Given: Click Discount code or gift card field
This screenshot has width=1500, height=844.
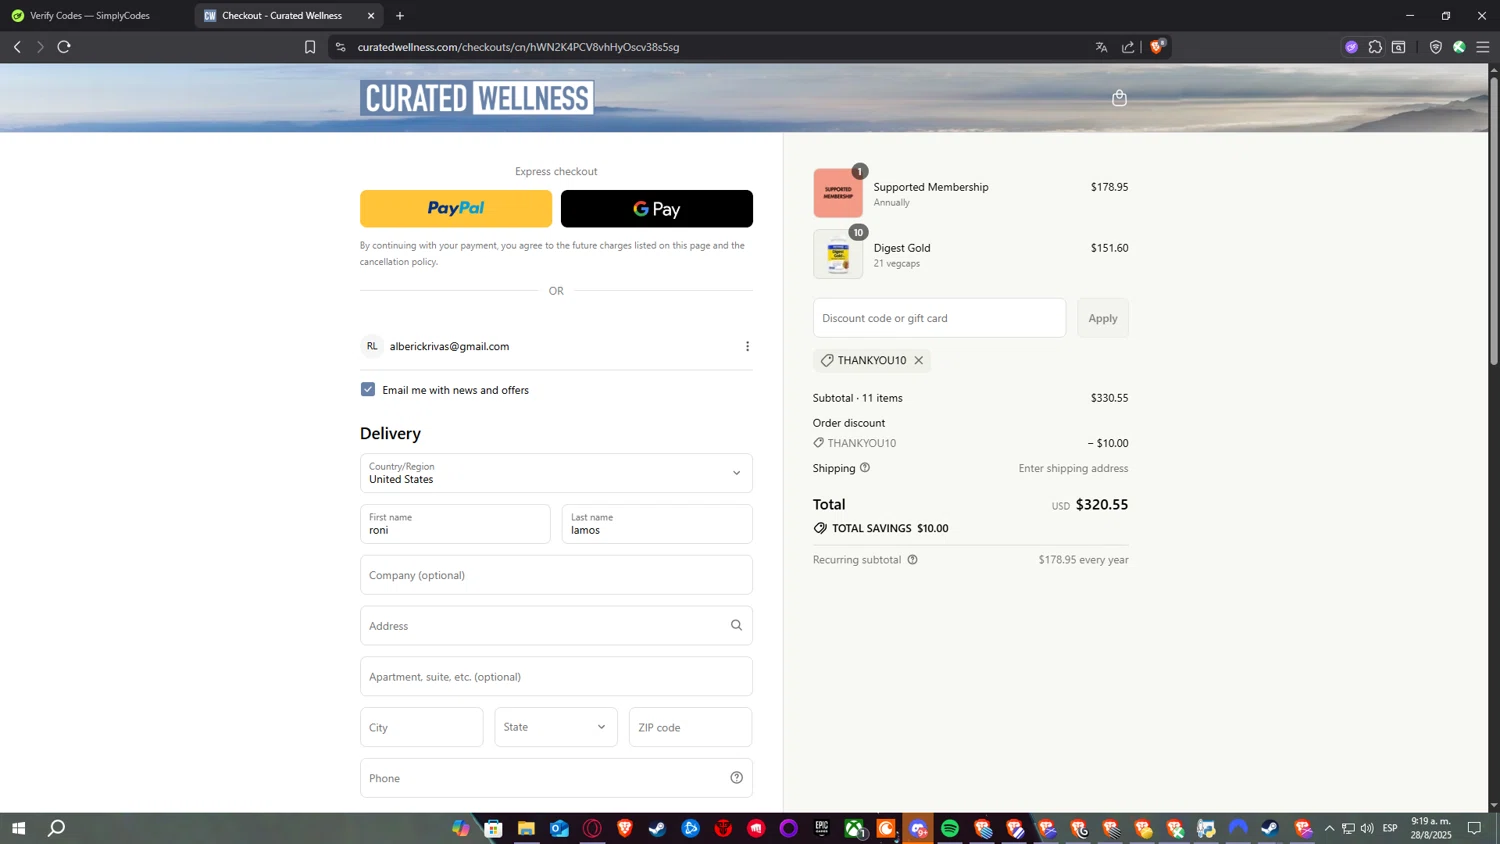Looking at the screenshot, I should [x=939, y=318].
